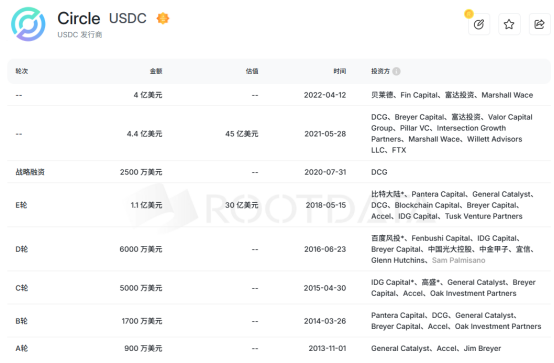Click the date 2013-11-01
554x363 pixels.
(328, 349)
